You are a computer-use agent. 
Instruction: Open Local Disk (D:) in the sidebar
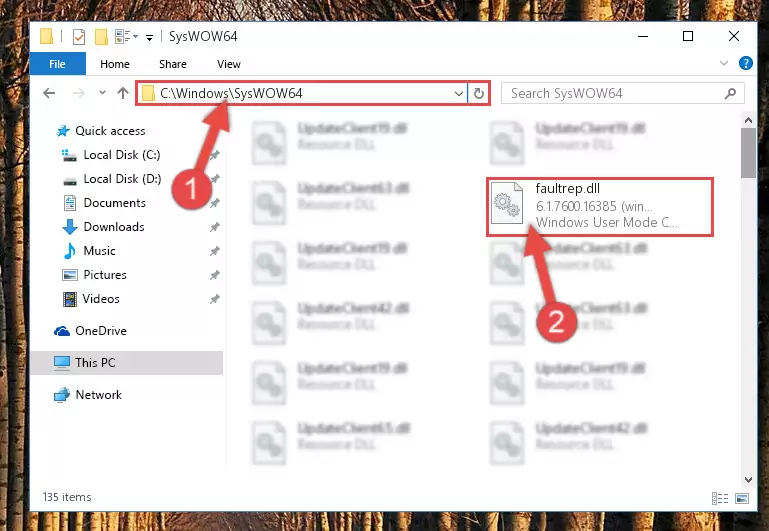click(x=111, y=179)
